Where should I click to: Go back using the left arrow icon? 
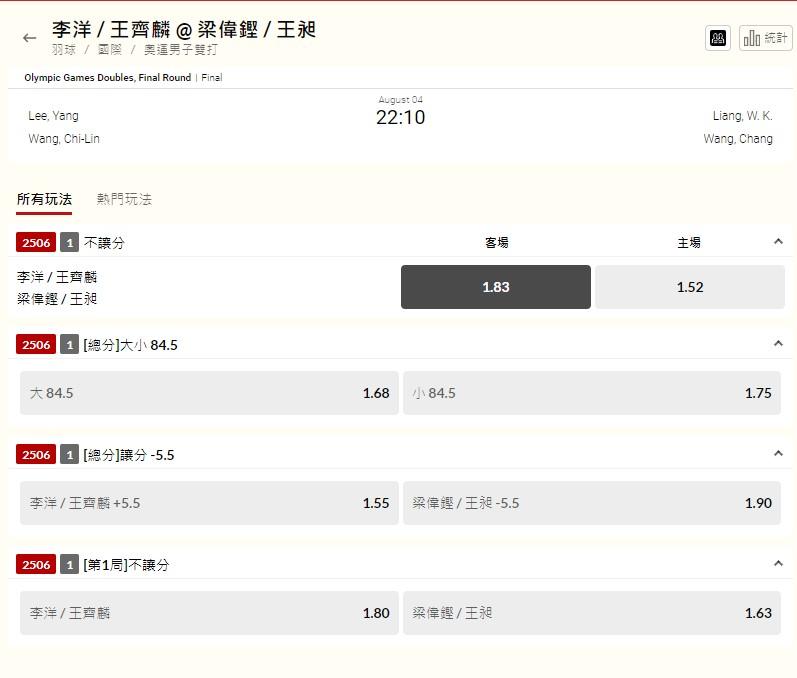pyautogui.click(x=29, y=38)
